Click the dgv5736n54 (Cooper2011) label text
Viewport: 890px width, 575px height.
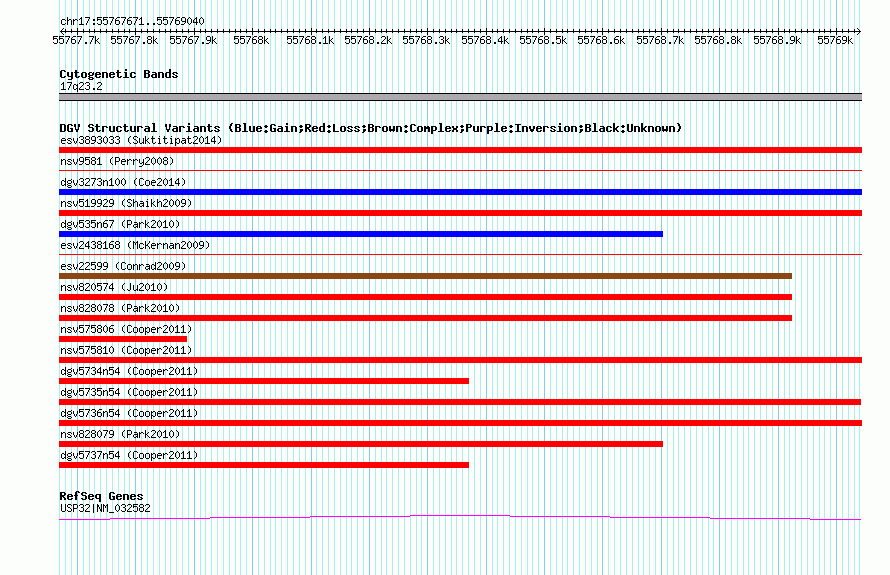pyautogui.click(x=129, y=413)
